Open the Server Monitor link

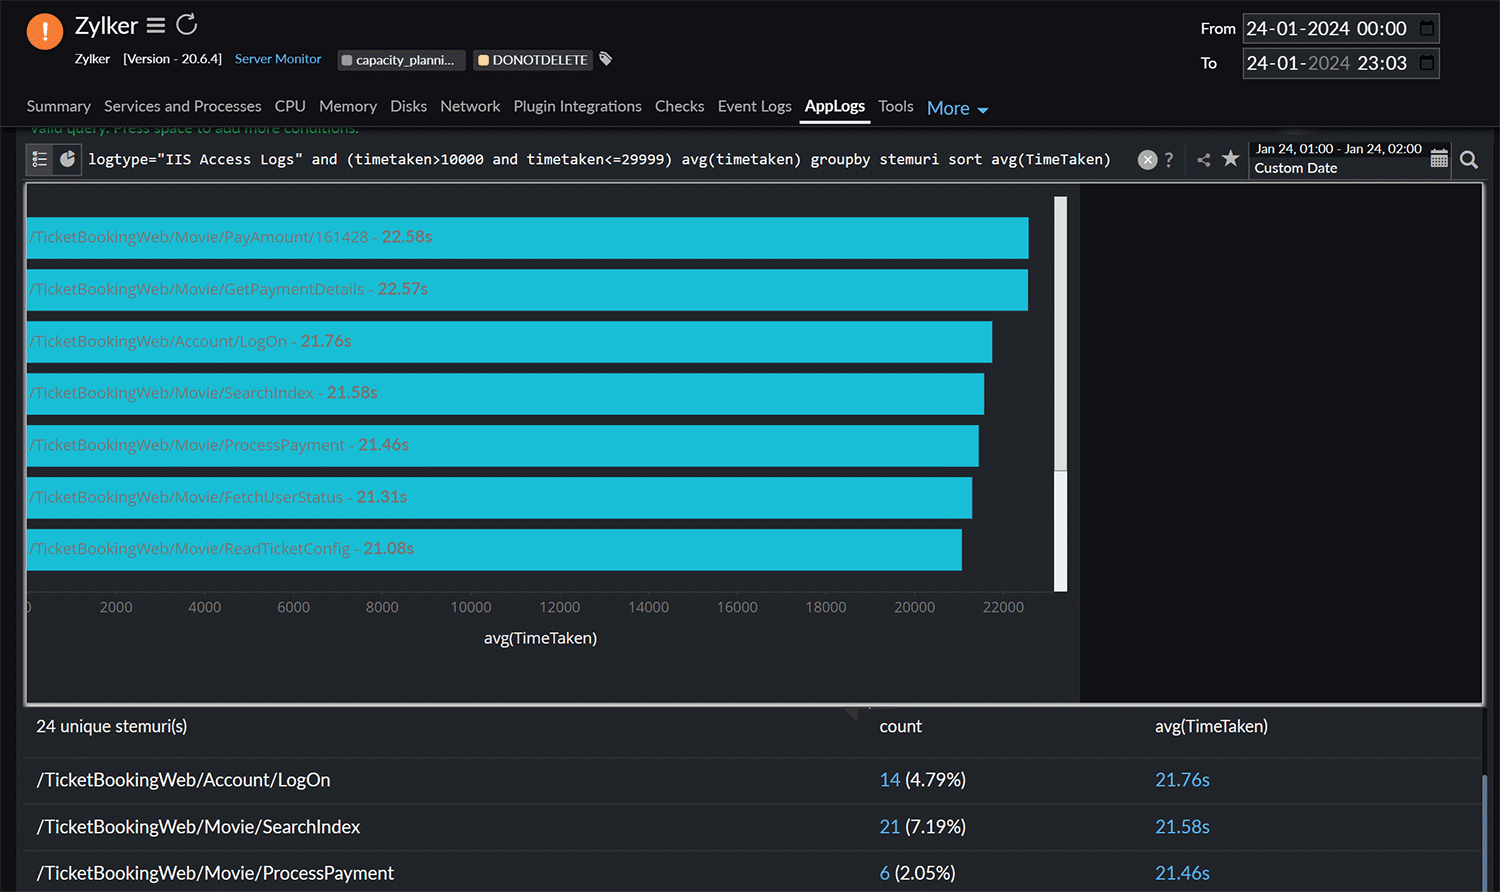pos(278,59)
